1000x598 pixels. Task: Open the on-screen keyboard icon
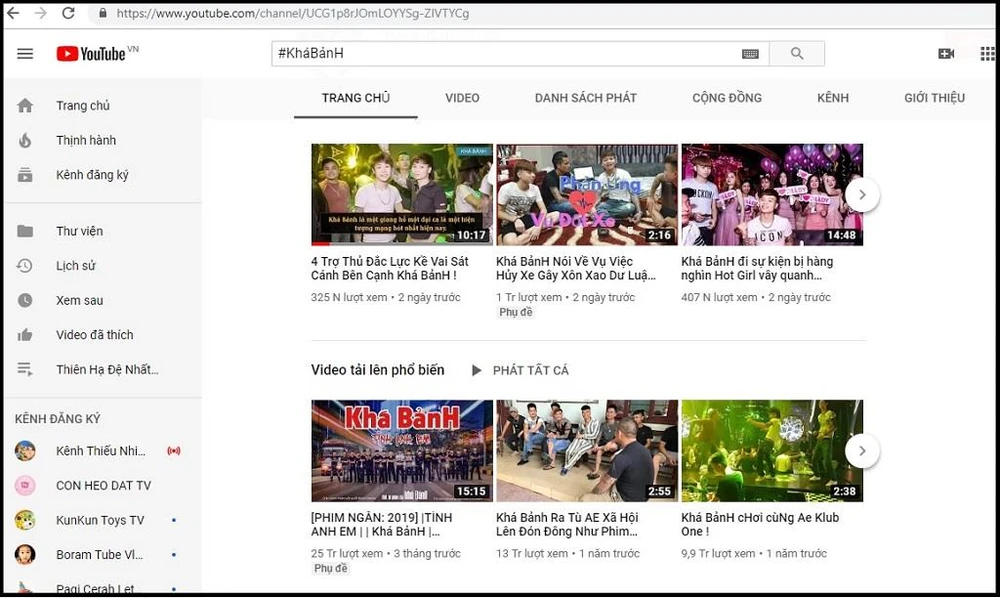pos(750,54)
